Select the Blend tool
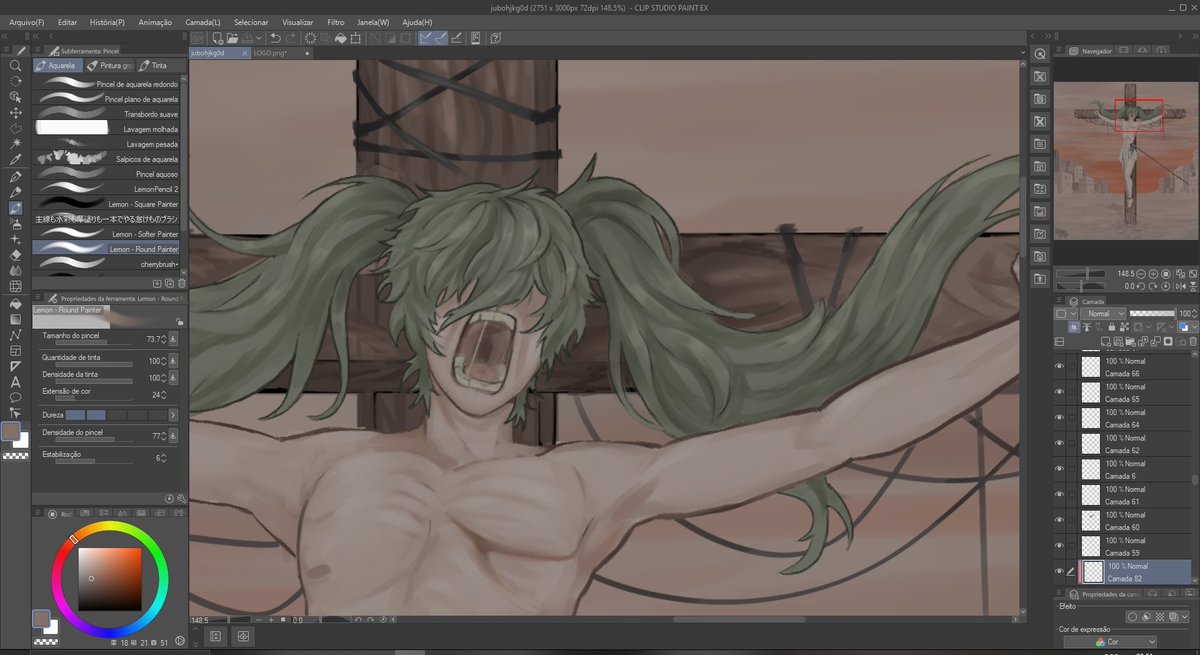Image resolution: width=1200 pixels, height=655 pixels. click(x=15, y=271)
